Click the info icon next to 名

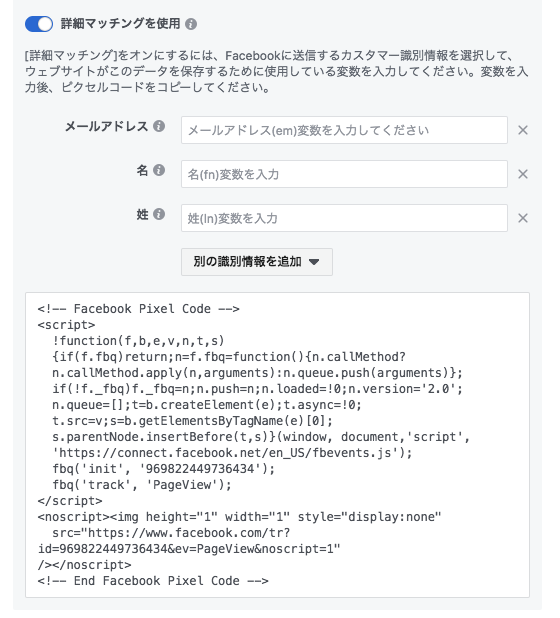[x=159, y=170]
